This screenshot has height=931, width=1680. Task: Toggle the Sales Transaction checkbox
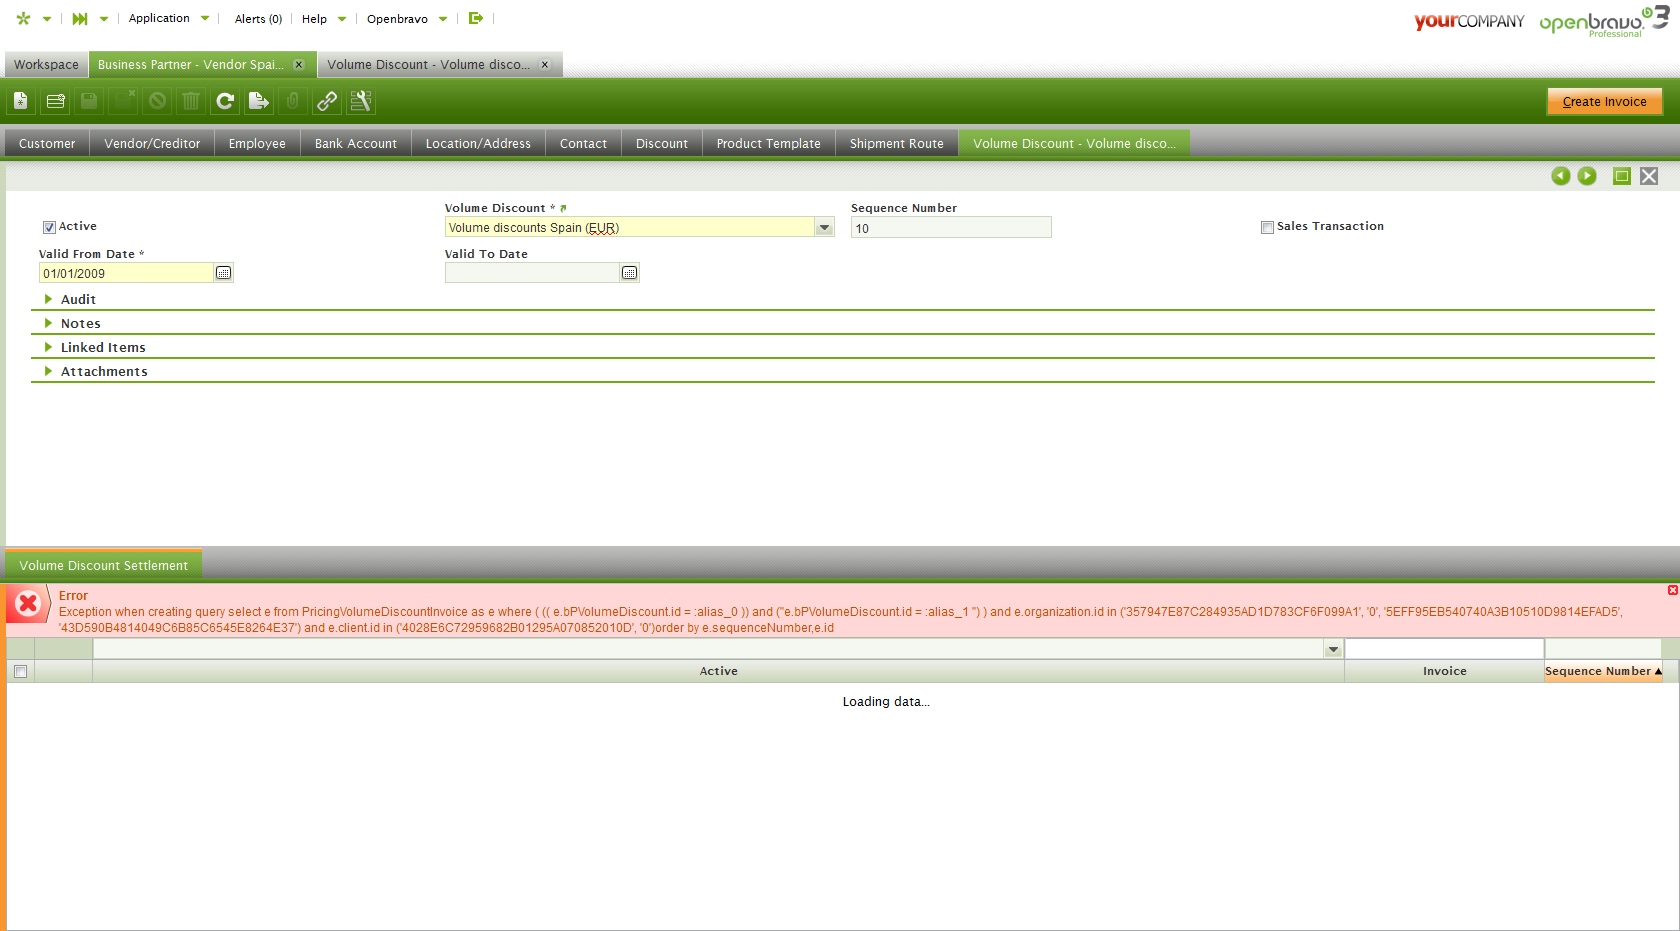click(x=1267, y=227)
